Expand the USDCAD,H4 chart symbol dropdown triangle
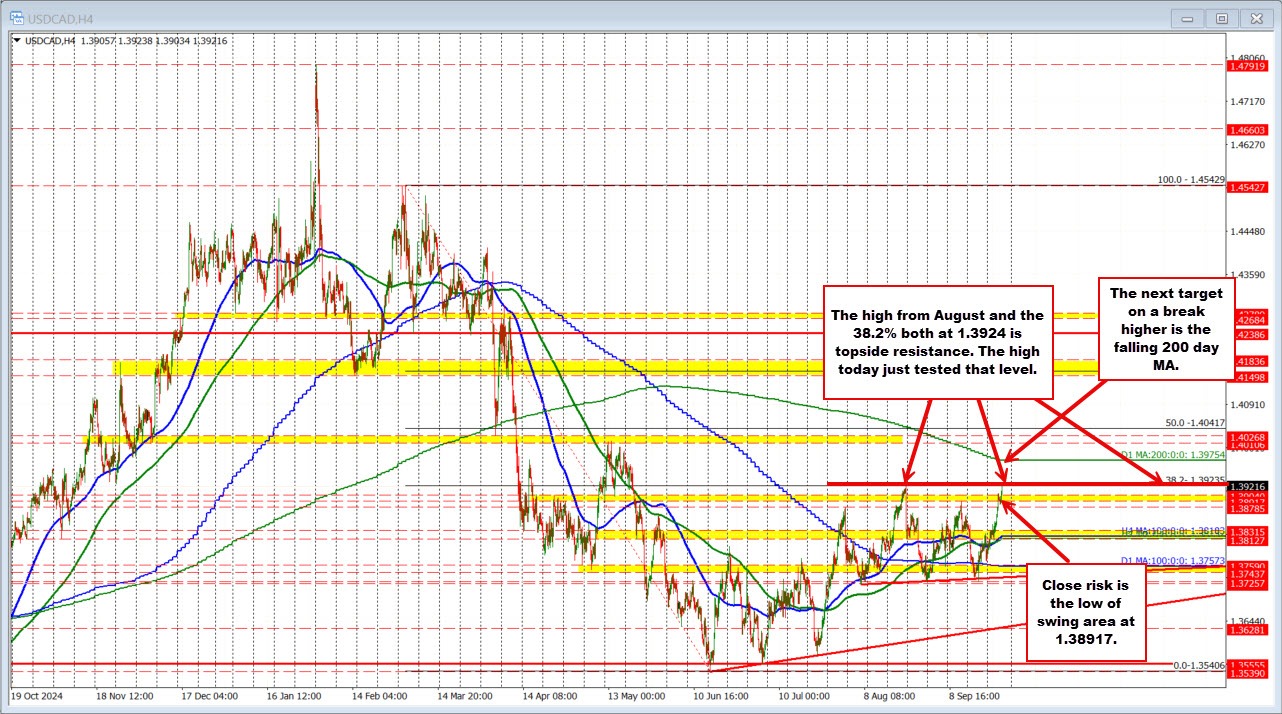Screen dimensions: 1282x714 [x=17, y=40]
